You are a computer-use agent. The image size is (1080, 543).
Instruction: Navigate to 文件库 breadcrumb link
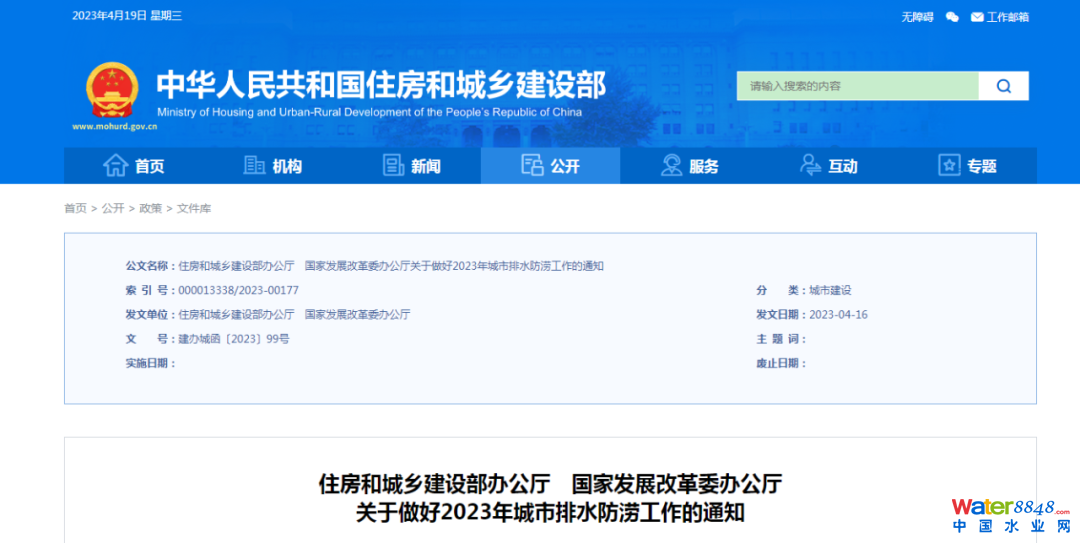pos(194,208)
